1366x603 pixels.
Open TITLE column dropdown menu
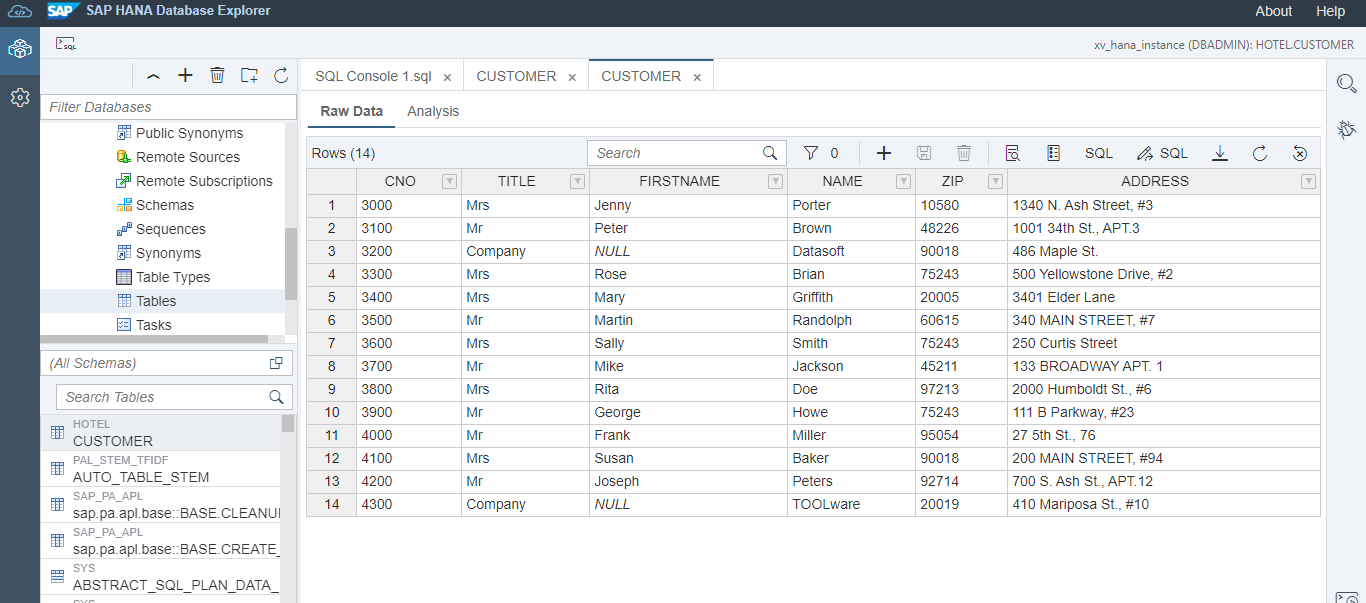tap(577, 181)
